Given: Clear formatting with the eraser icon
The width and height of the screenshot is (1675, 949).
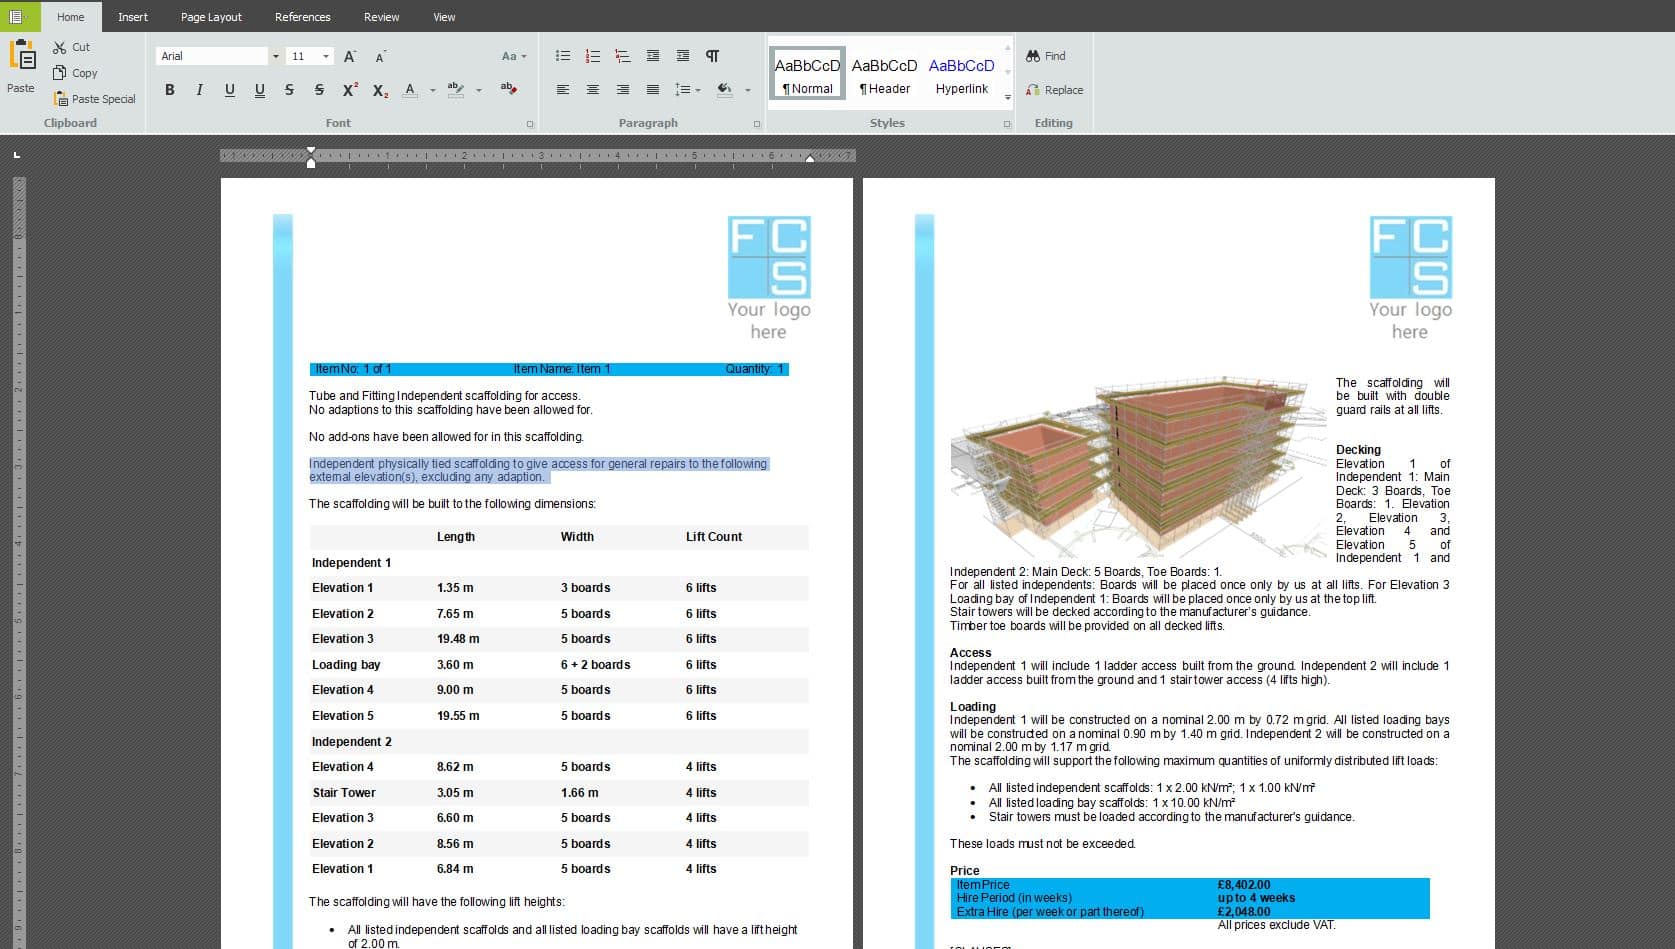Looking at the screenshot, I should coord(508,90).
